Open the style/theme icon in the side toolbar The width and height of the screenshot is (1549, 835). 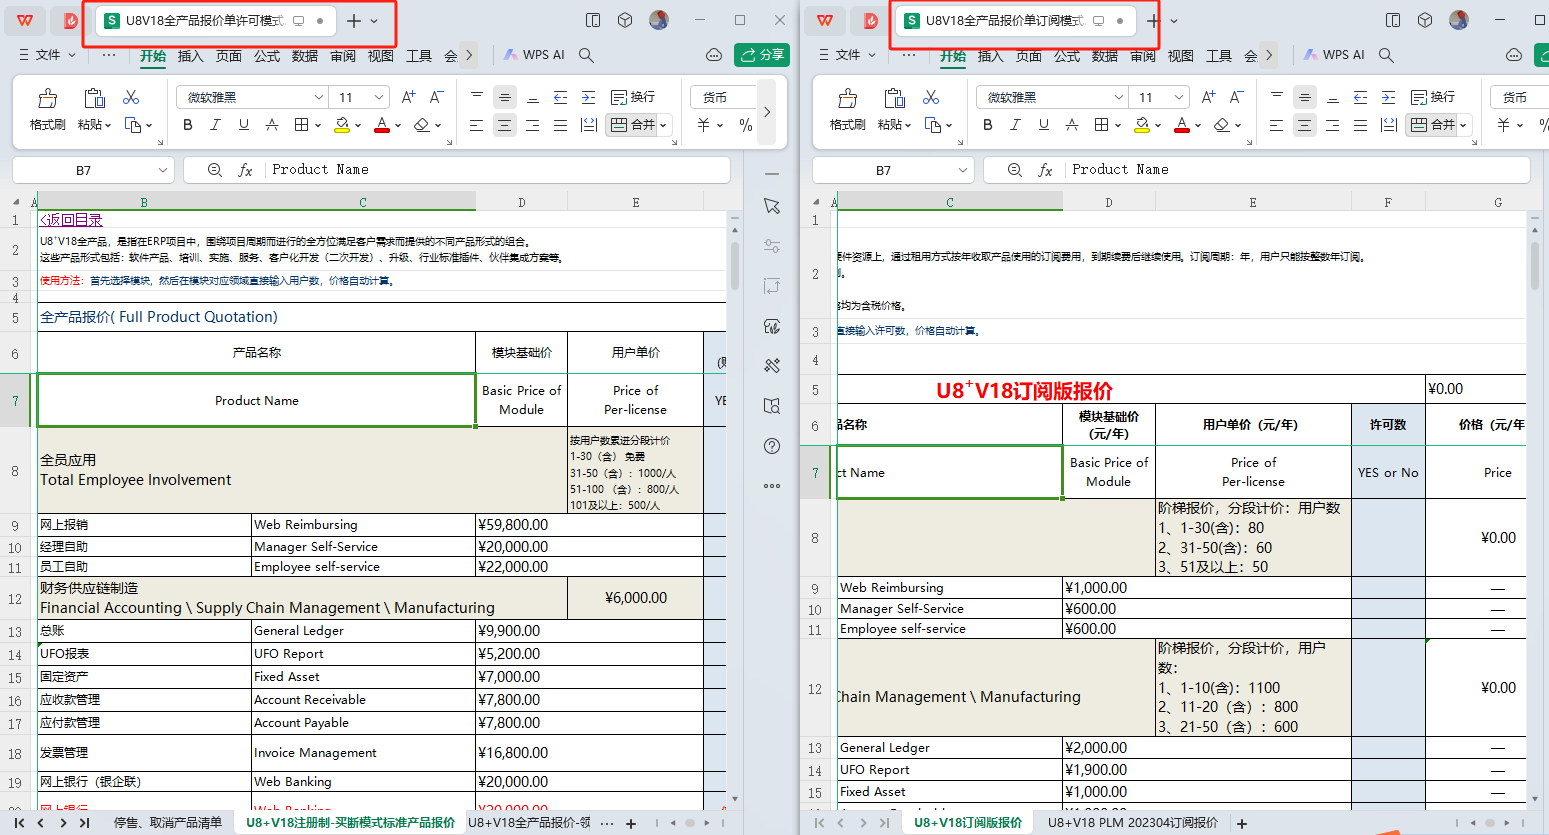pos(772,326)
